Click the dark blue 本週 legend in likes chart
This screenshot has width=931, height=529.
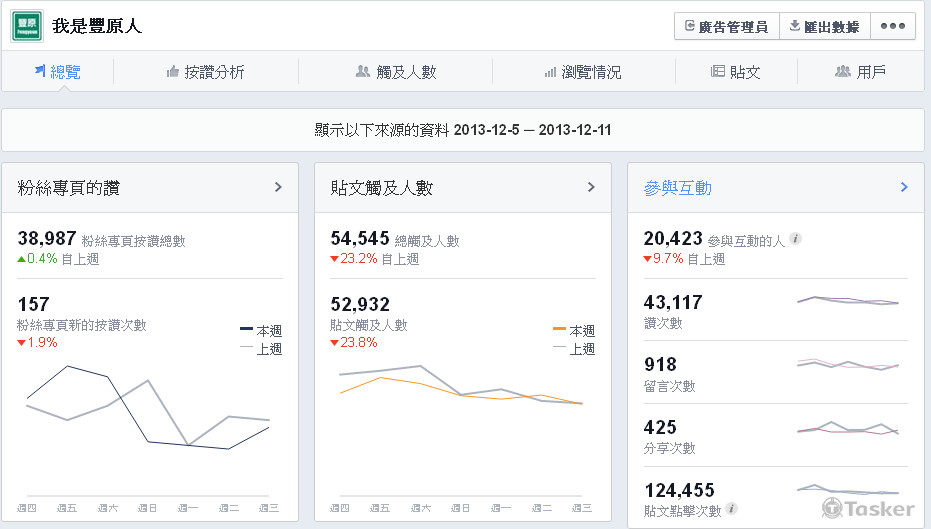point(261,330)
